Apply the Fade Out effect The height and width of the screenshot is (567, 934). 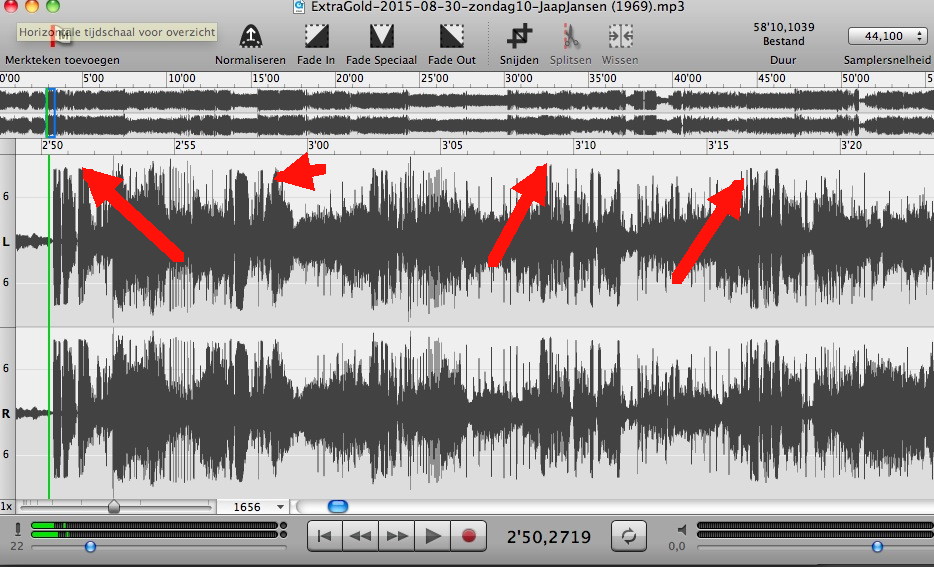(x=452, y=37)
